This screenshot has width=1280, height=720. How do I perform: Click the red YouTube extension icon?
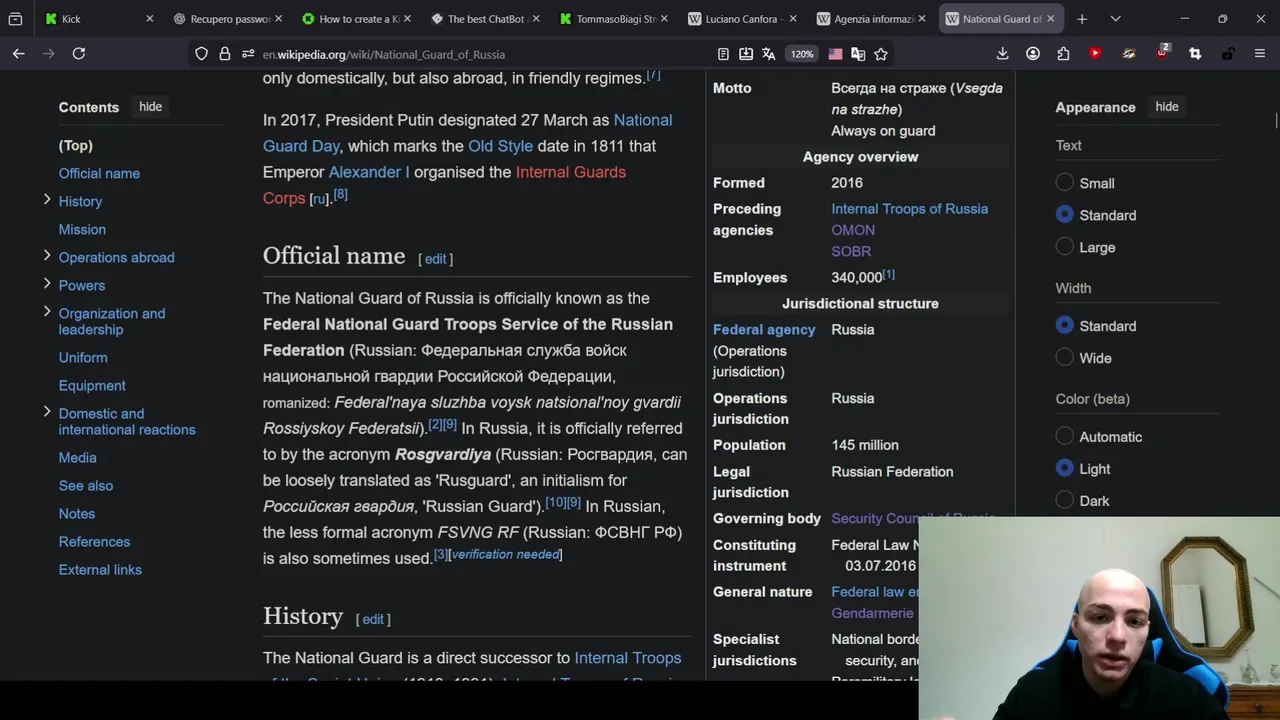click(1095, 54)
